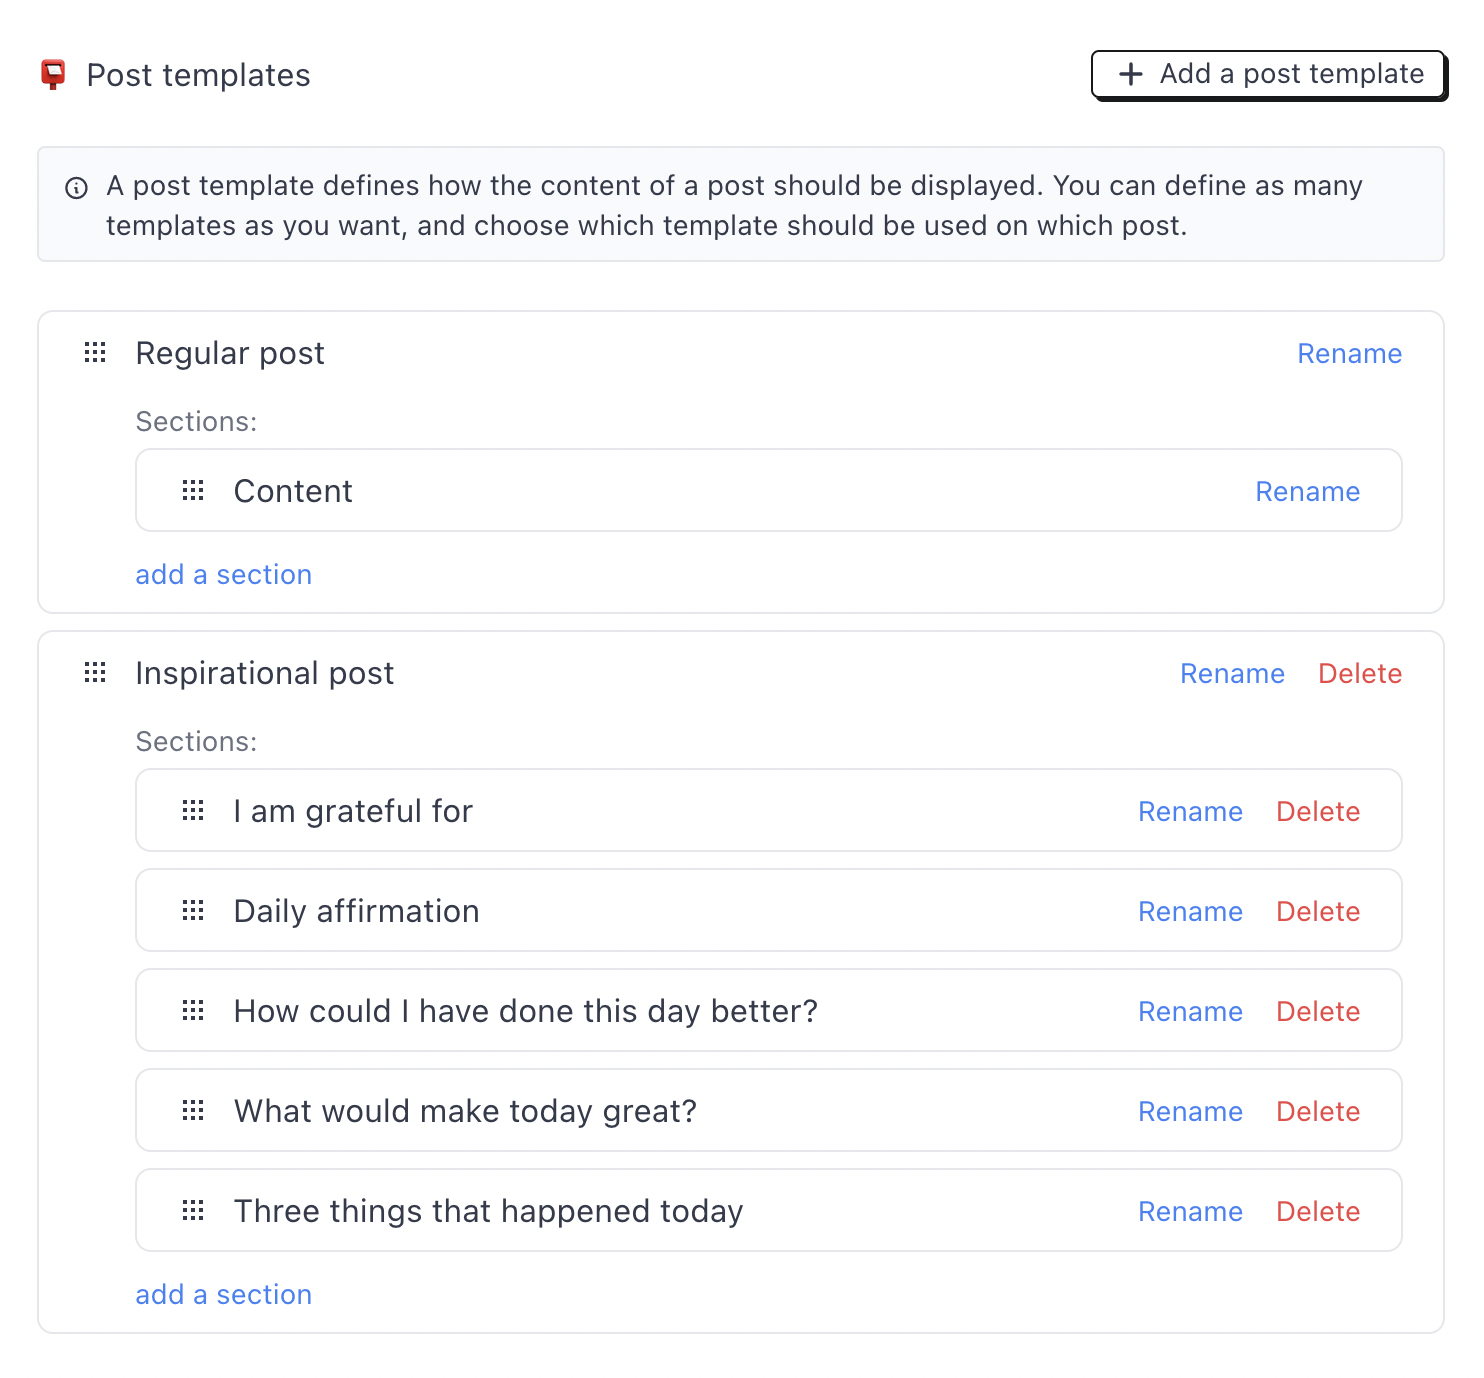Delete Three things that happened today section
Viewport: 1484px width, 1378px height.
[x=1317, y=1212]
